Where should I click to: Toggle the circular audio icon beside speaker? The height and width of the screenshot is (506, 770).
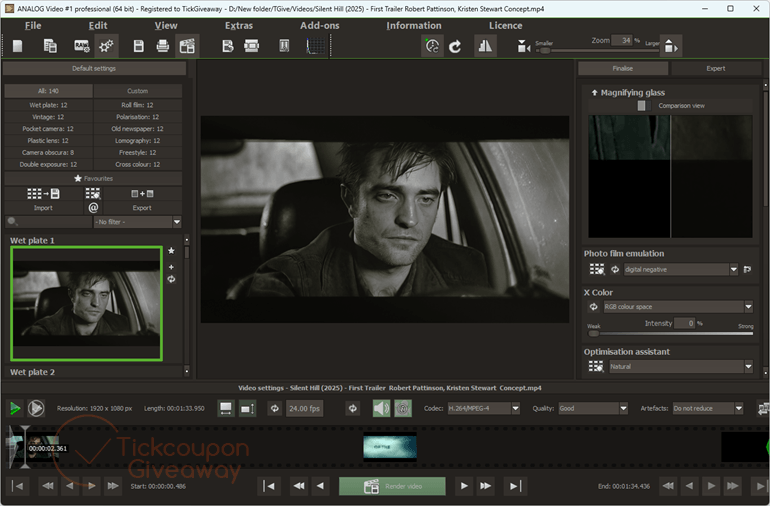403,408
